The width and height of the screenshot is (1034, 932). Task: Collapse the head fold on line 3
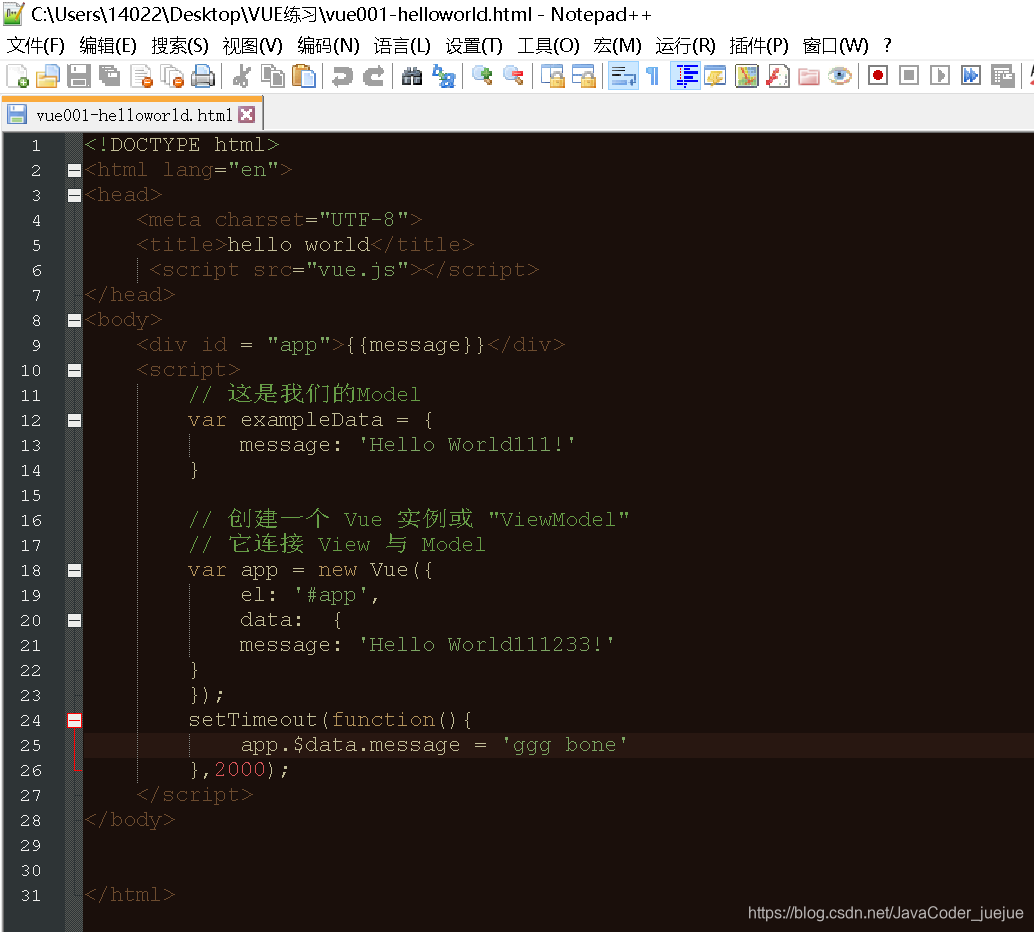pyautogui.click(x=75, y=195)
